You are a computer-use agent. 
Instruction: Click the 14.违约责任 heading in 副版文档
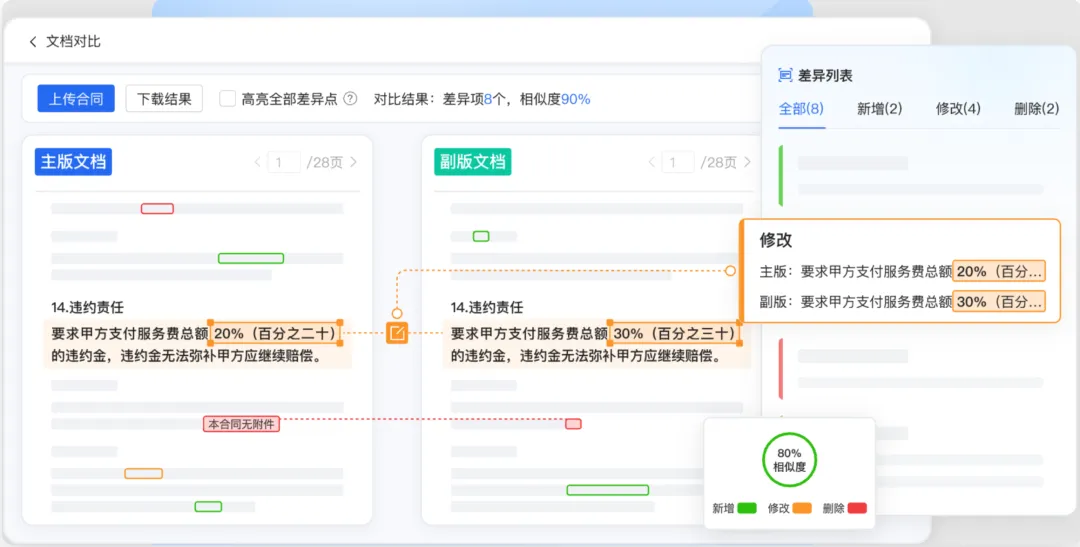[x=487, y=307]
